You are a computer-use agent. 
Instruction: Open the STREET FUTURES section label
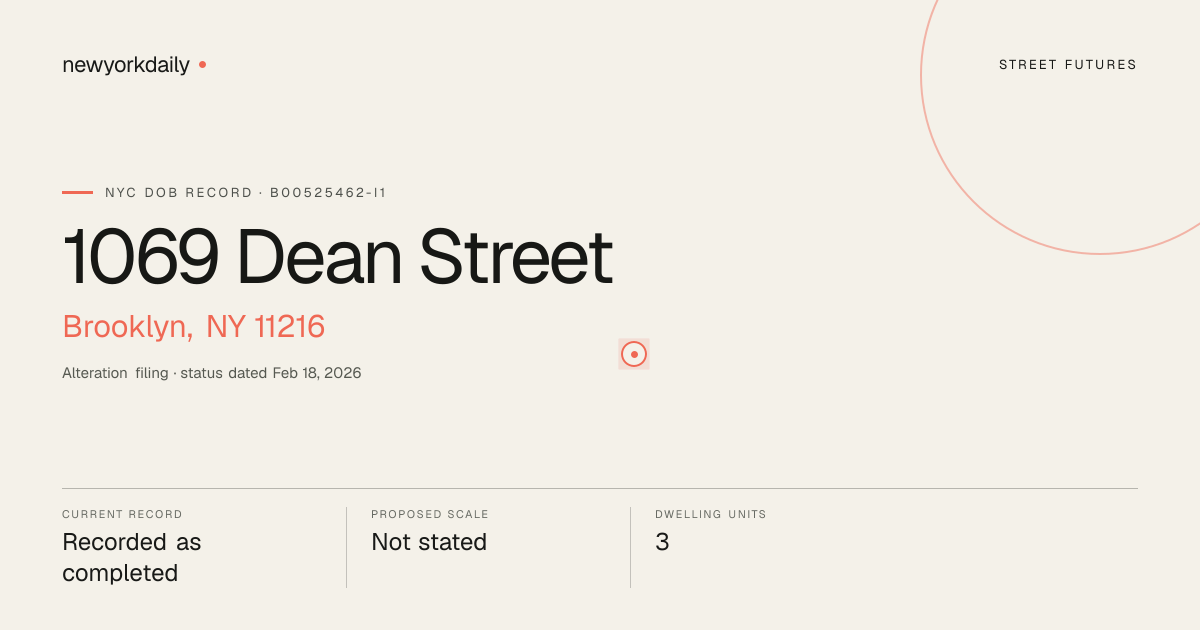point(1068,65)
